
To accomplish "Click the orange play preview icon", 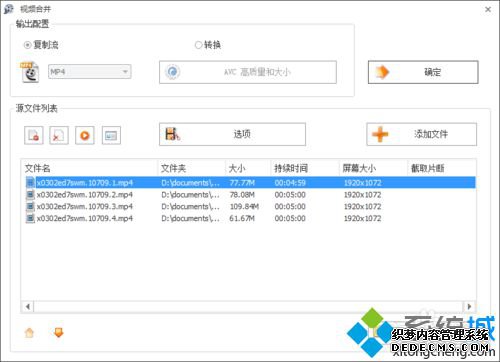I will 85,135.
